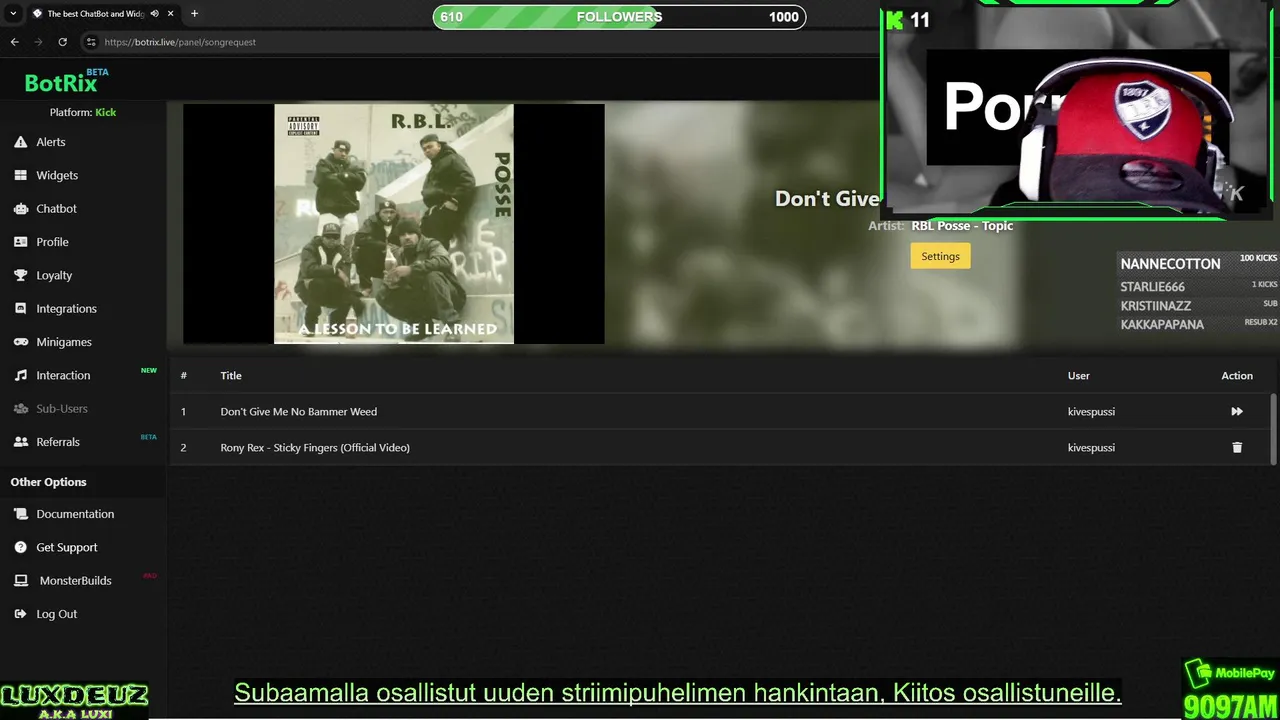Viewport: 1280px width, 720px height.
Task: Go to Chatbot page
Action: pyautogui.click(x=56, y=208)
